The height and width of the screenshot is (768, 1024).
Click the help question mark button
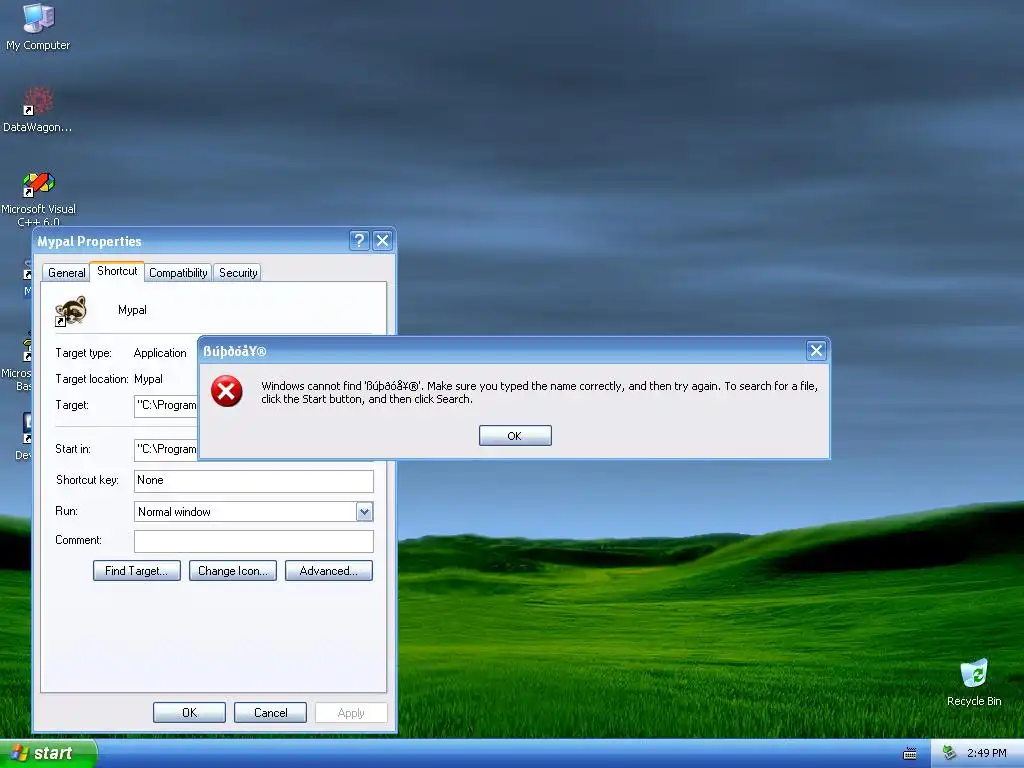359,241
